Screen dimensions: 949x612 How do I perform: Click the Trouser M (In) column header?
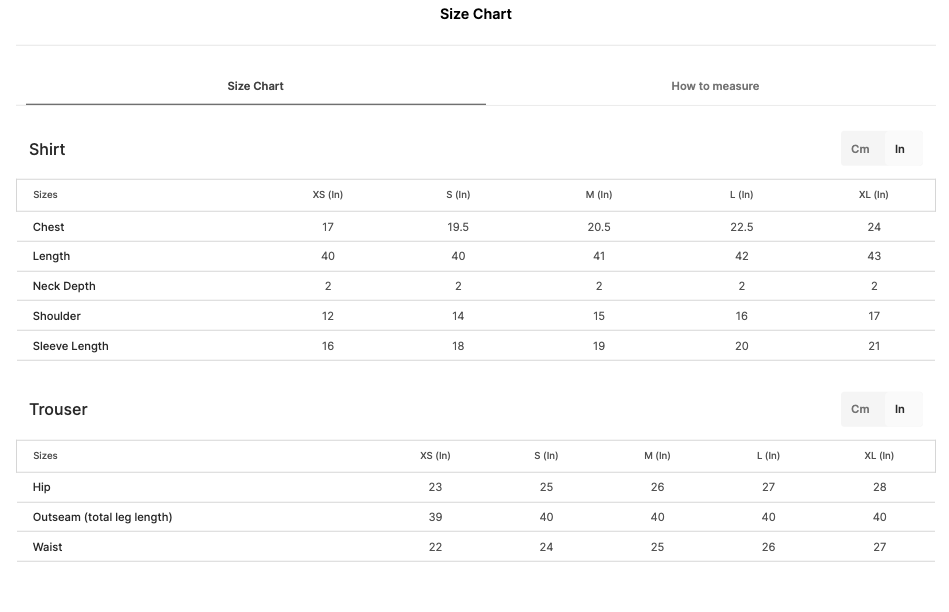(x=657, y=456)
